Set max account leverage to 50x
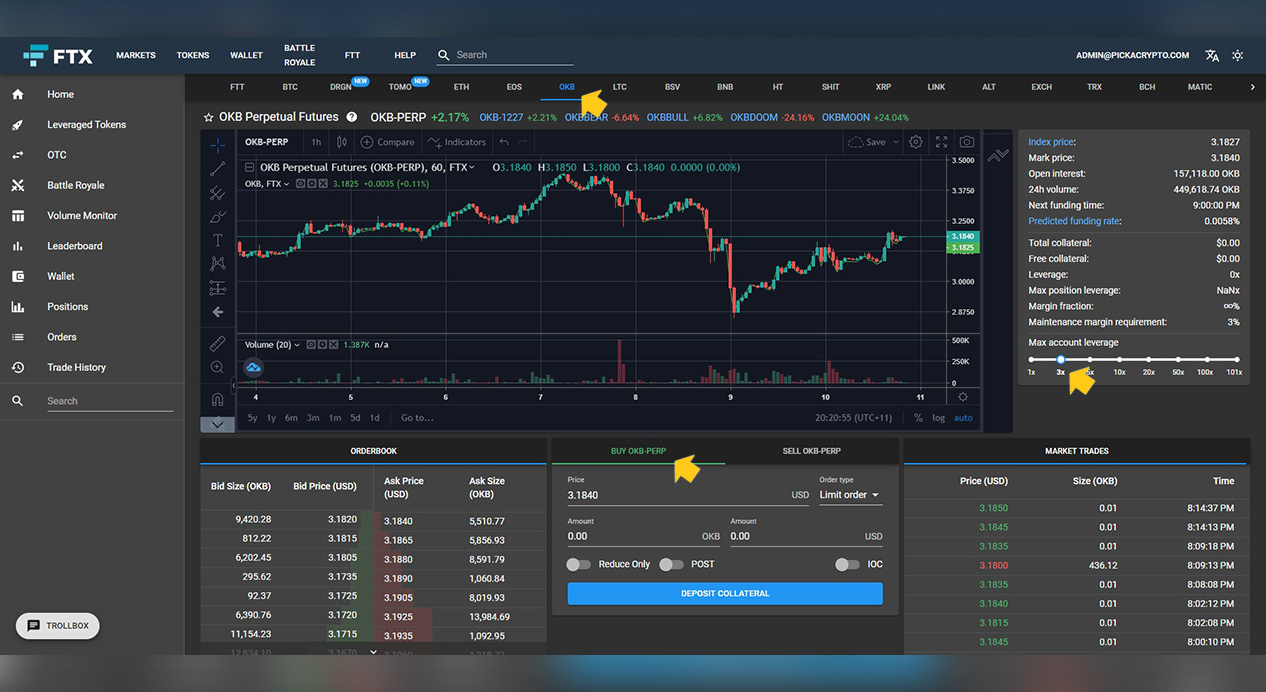Image resolution: width=1266 pixels, height=692 pixels. 1178,359
